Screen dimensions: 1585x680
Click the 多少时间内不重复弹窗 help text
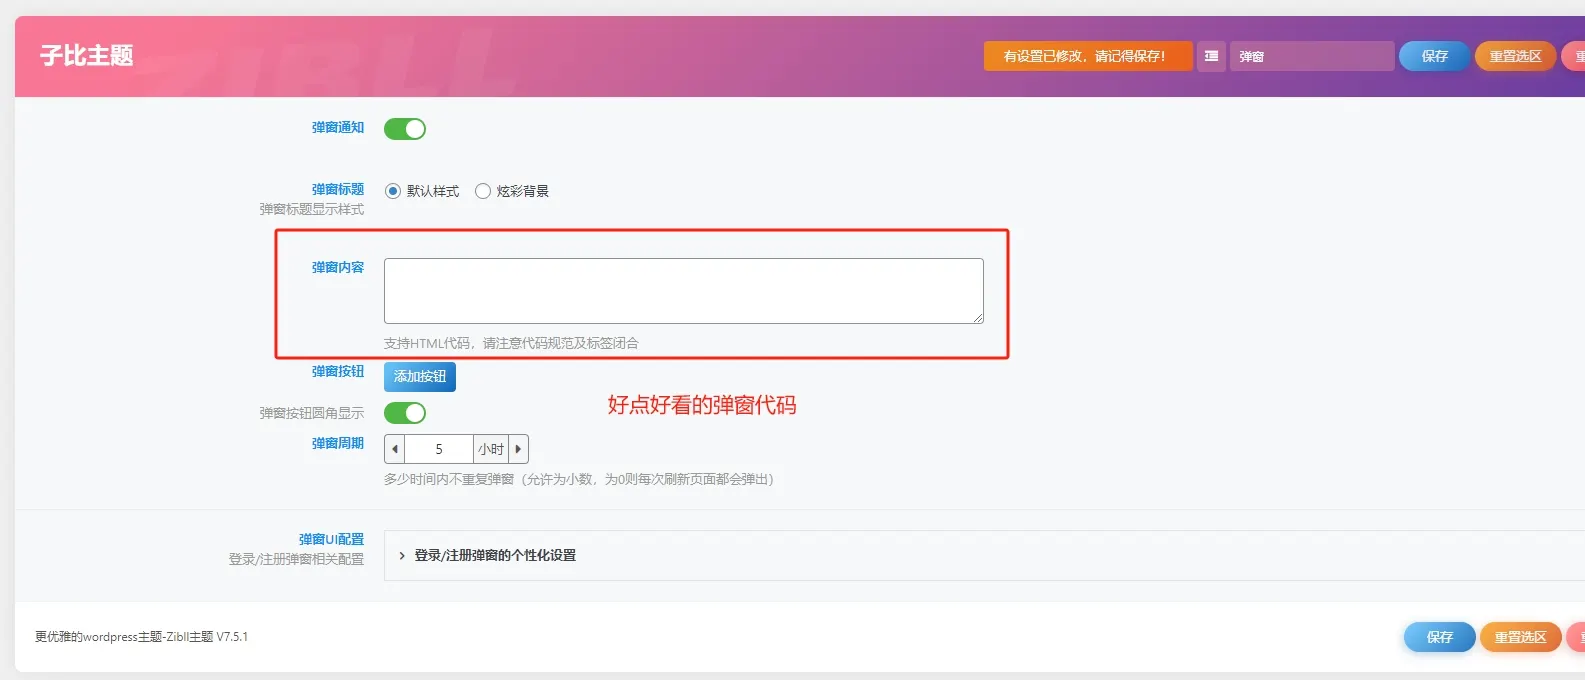[x=579, y=479]
